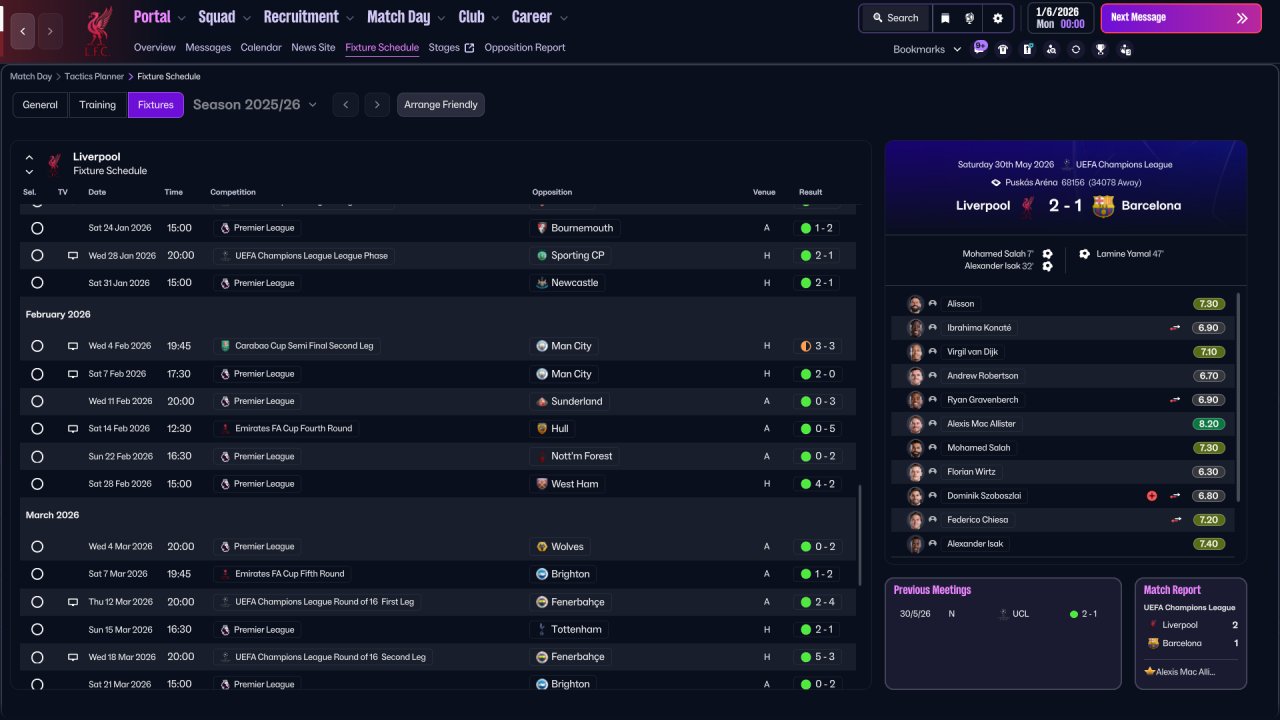Open the Overview sub-menu item
Viewport: 1280px width, 720px height.
[x=155, y=48]
